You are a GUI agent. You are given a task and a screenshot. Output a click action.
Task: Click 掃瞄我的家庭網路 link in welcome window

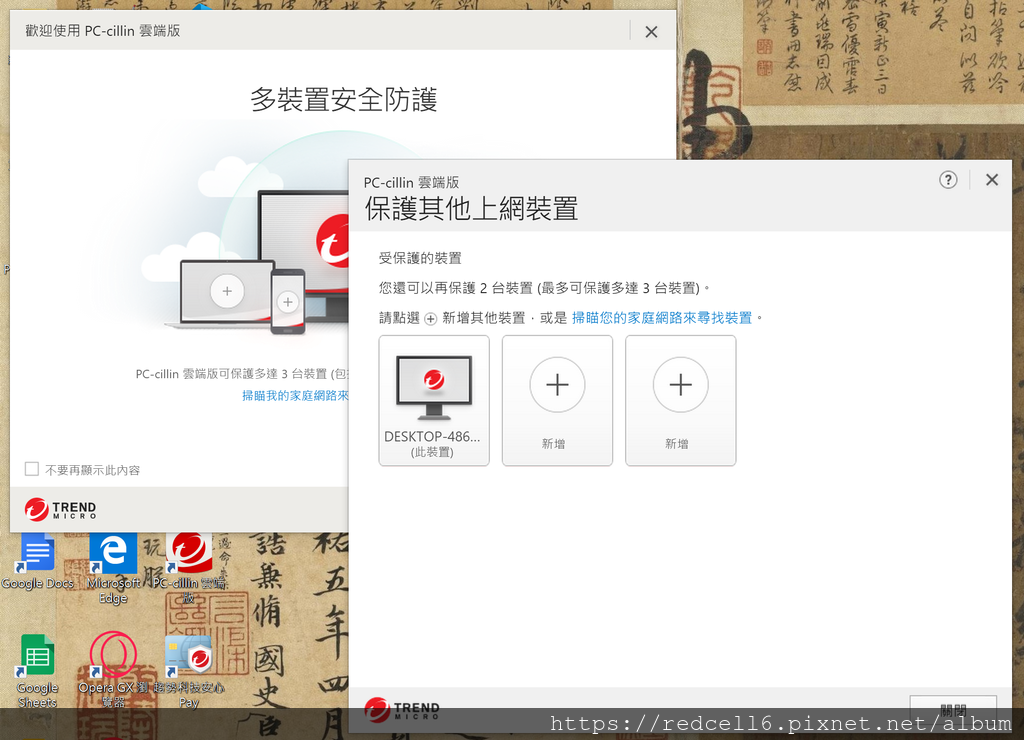pos(295,395)
